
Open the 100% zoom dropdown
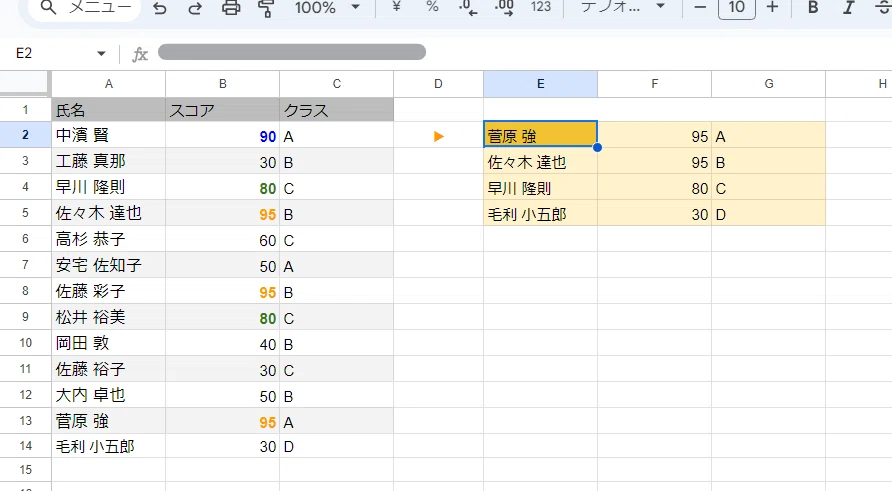click(328, 8)
